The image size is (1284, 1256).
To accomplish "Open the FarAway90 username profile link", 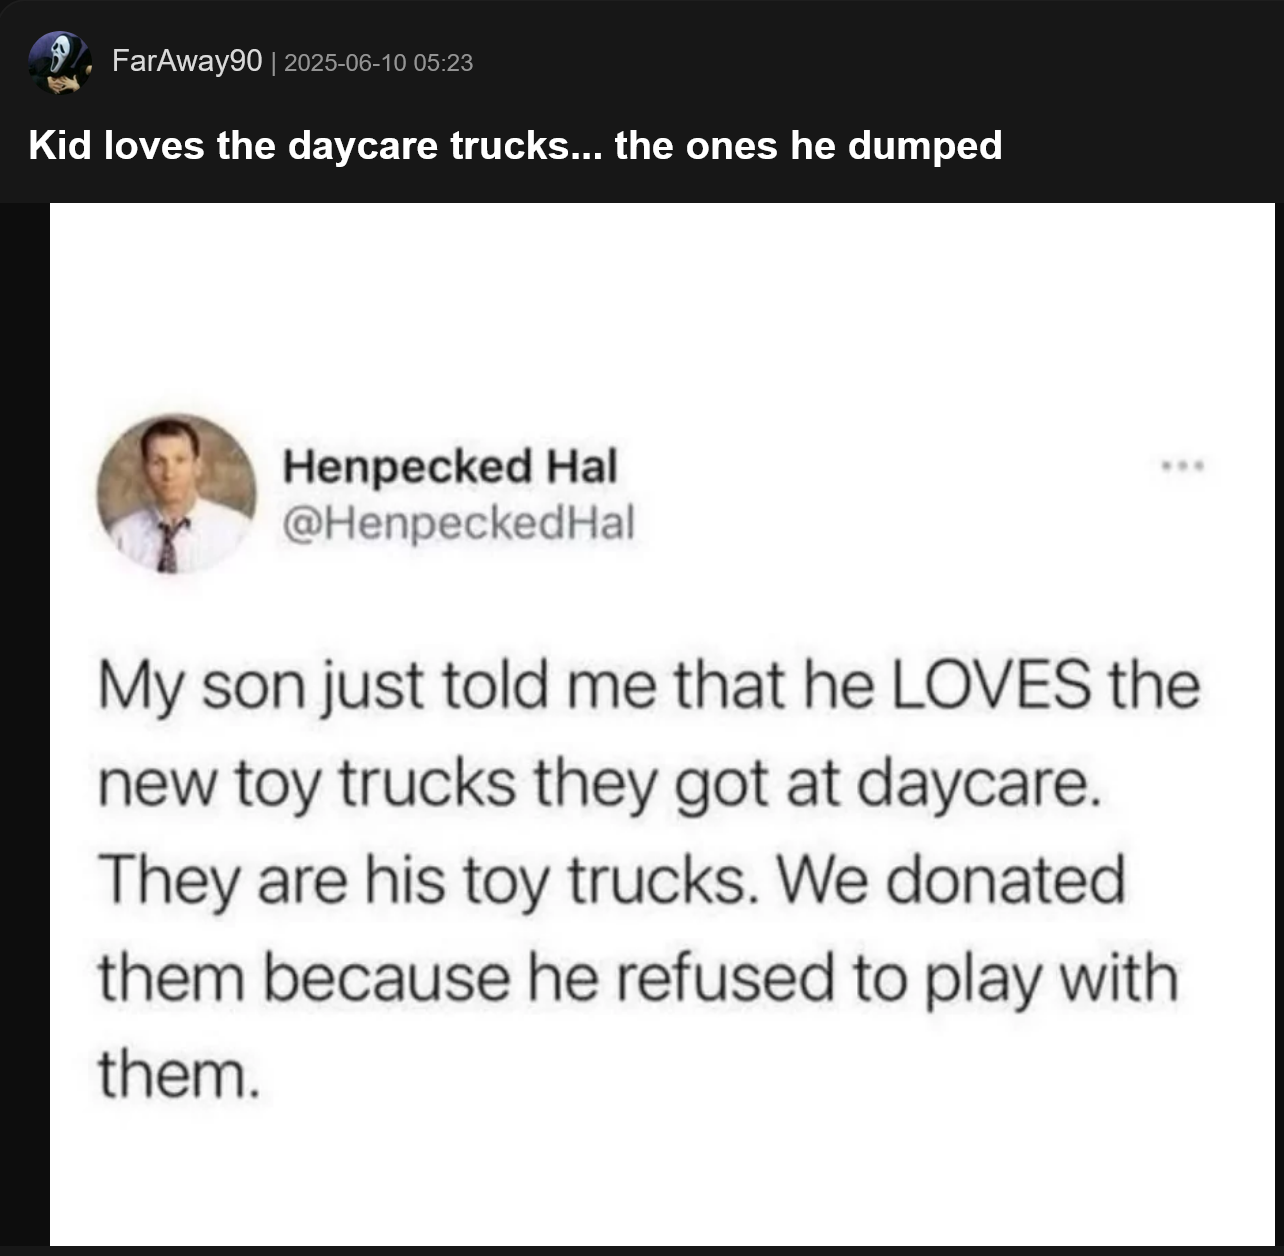I will (x=186, y=61).
